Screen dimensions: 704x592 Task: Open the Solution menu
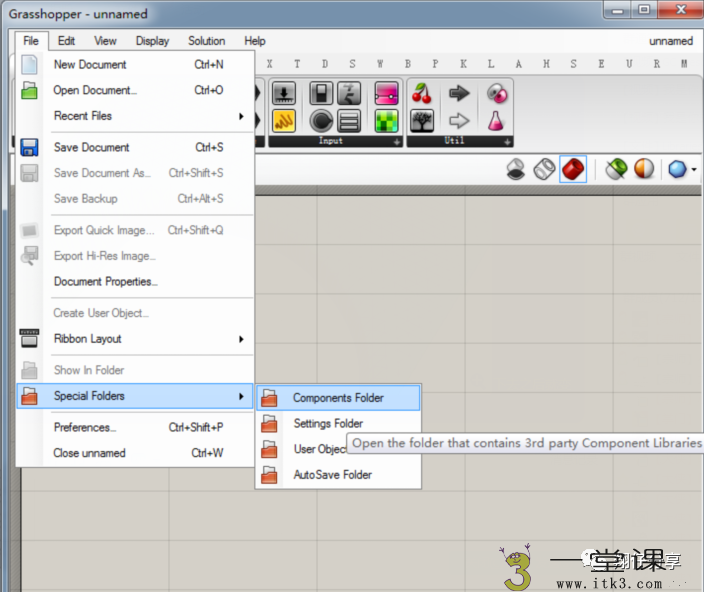tap(206, 41)
